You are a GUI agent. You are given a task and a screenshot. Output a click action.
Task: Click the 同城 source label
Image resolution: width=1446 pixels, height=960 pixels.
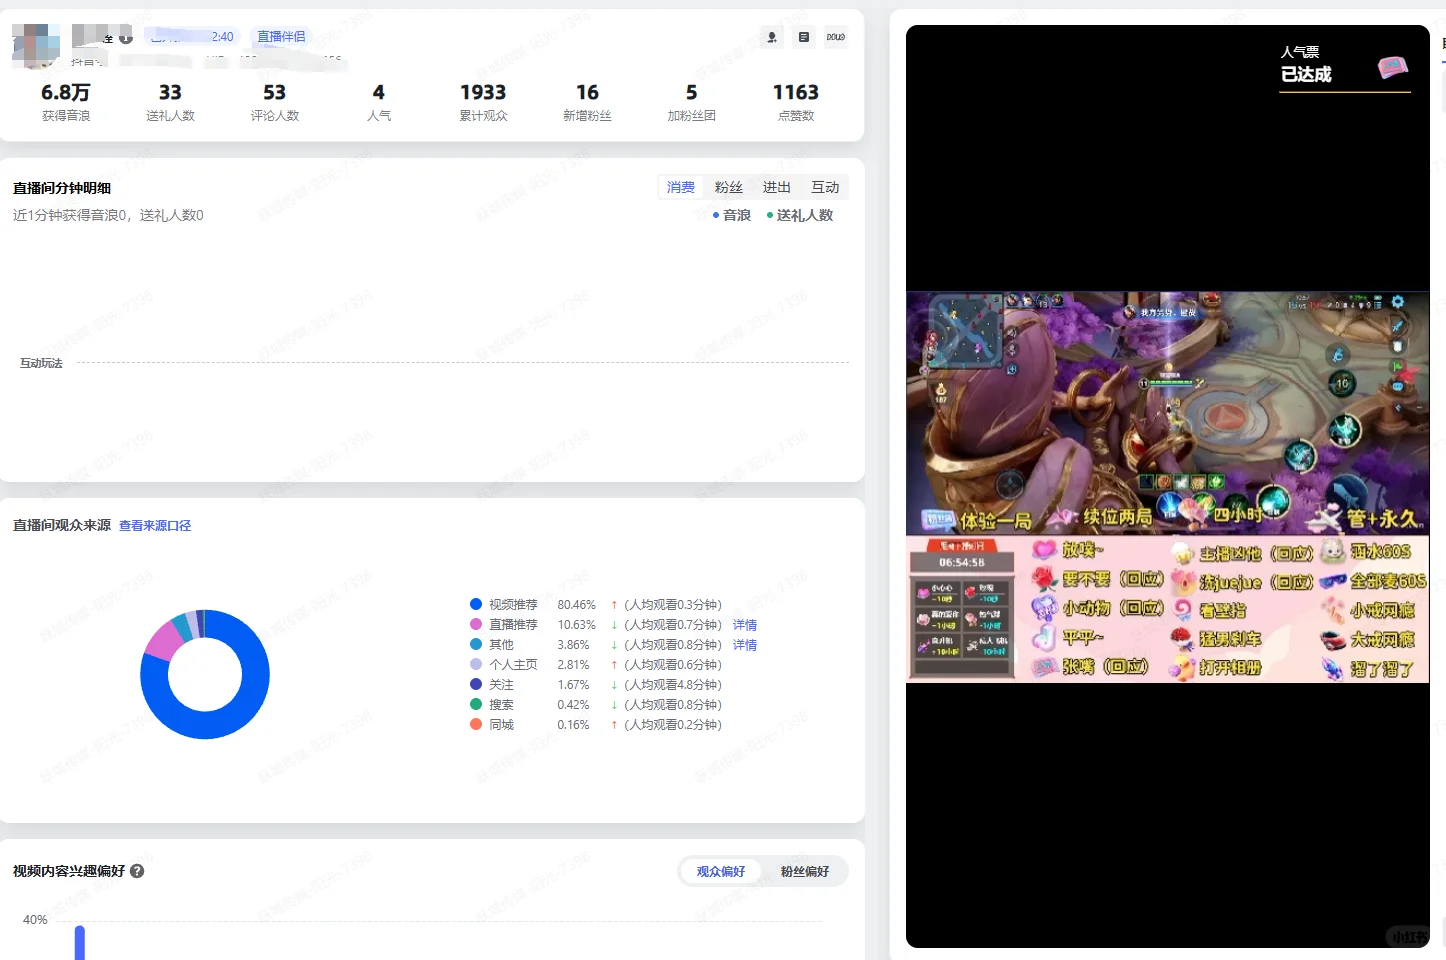click(501, 725)
